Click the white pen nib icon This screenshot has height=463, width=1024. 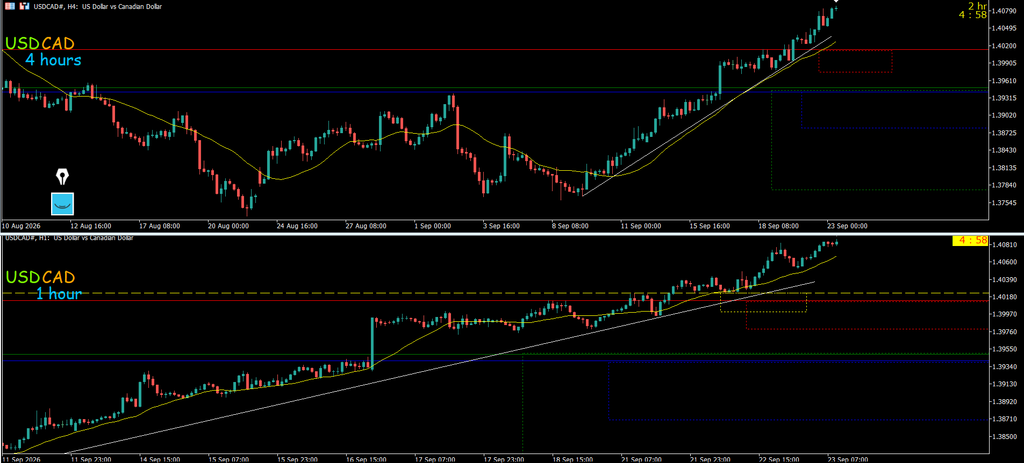(63, 176)
